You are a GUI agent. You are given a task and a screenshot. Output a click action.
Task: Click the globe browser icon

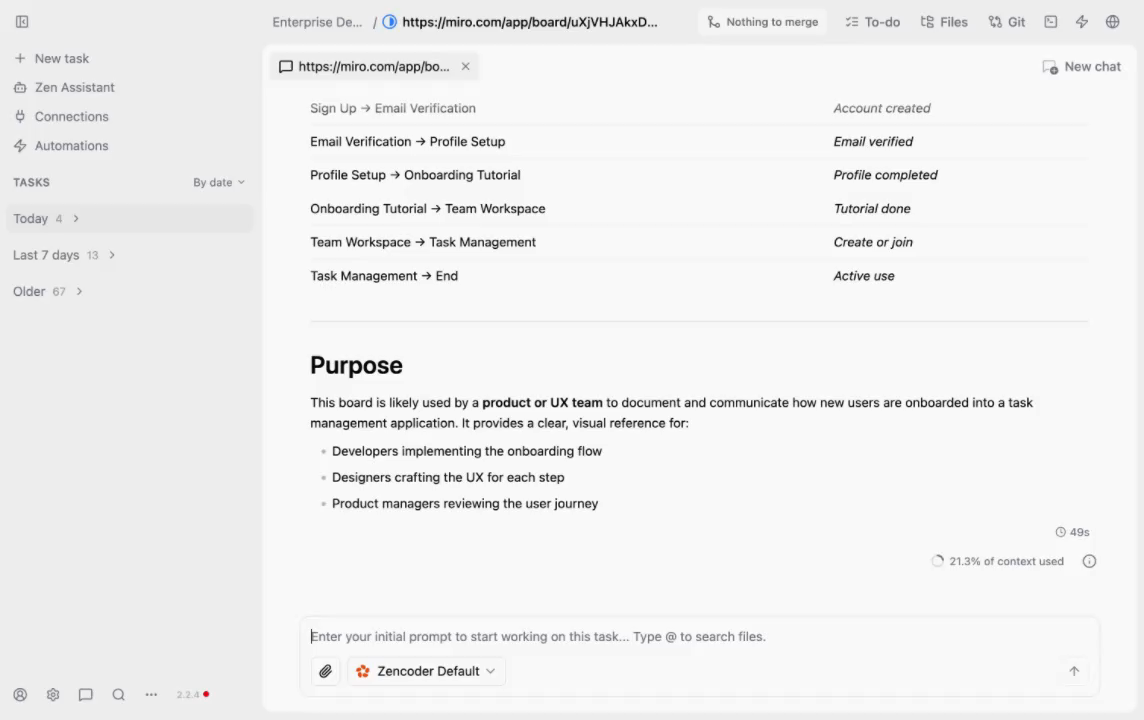[x=1113, y=22]
